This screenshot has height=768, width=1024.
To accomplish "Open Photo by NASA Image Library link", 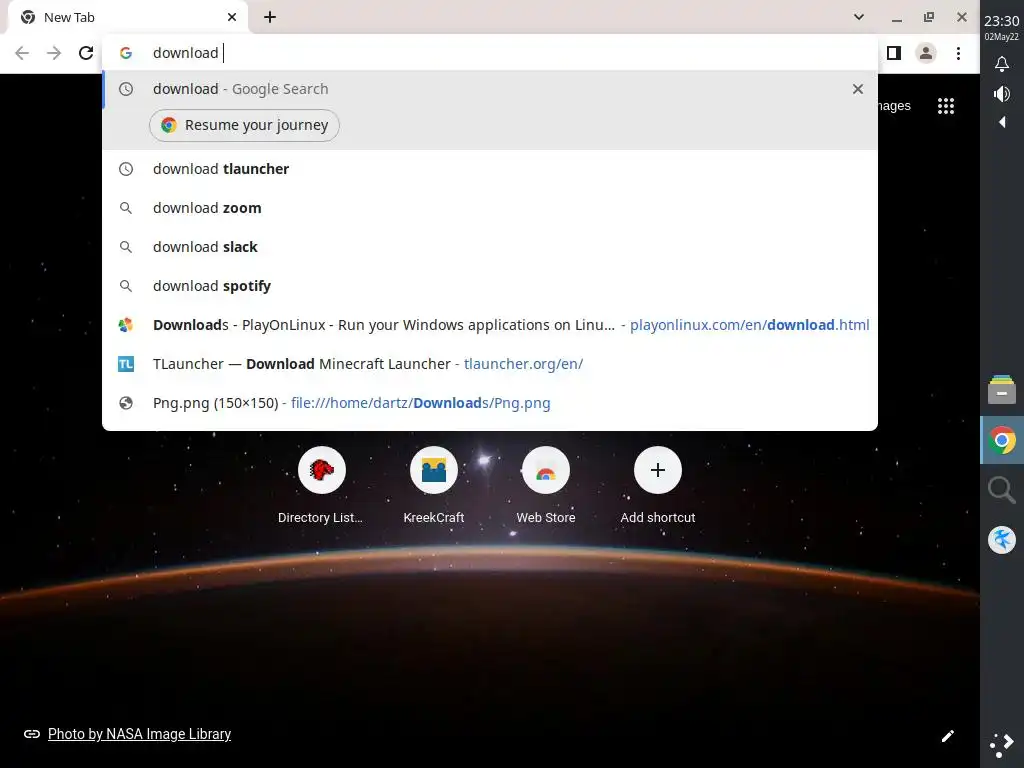I will tap(139, 734).
